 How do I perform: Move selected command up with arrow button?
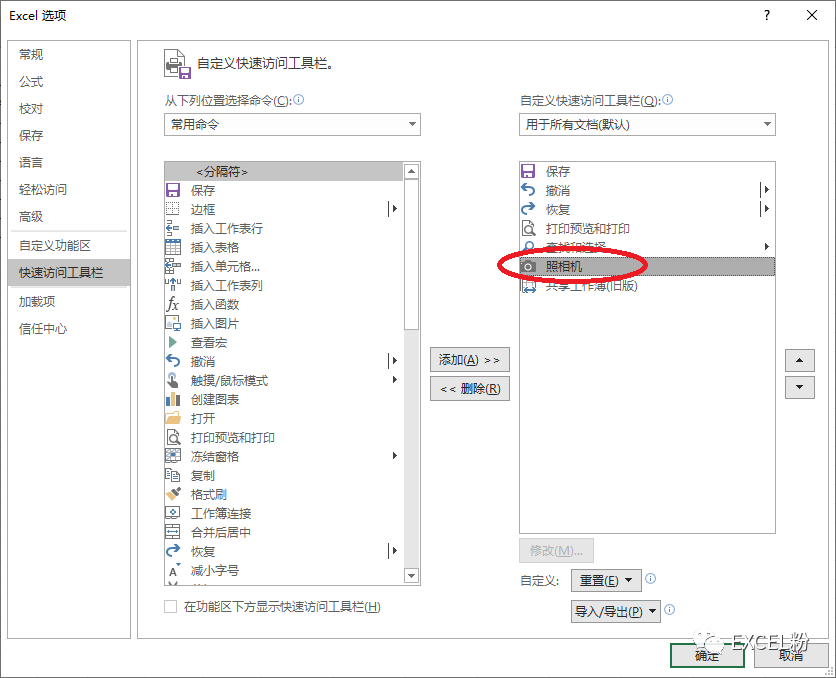799,360
